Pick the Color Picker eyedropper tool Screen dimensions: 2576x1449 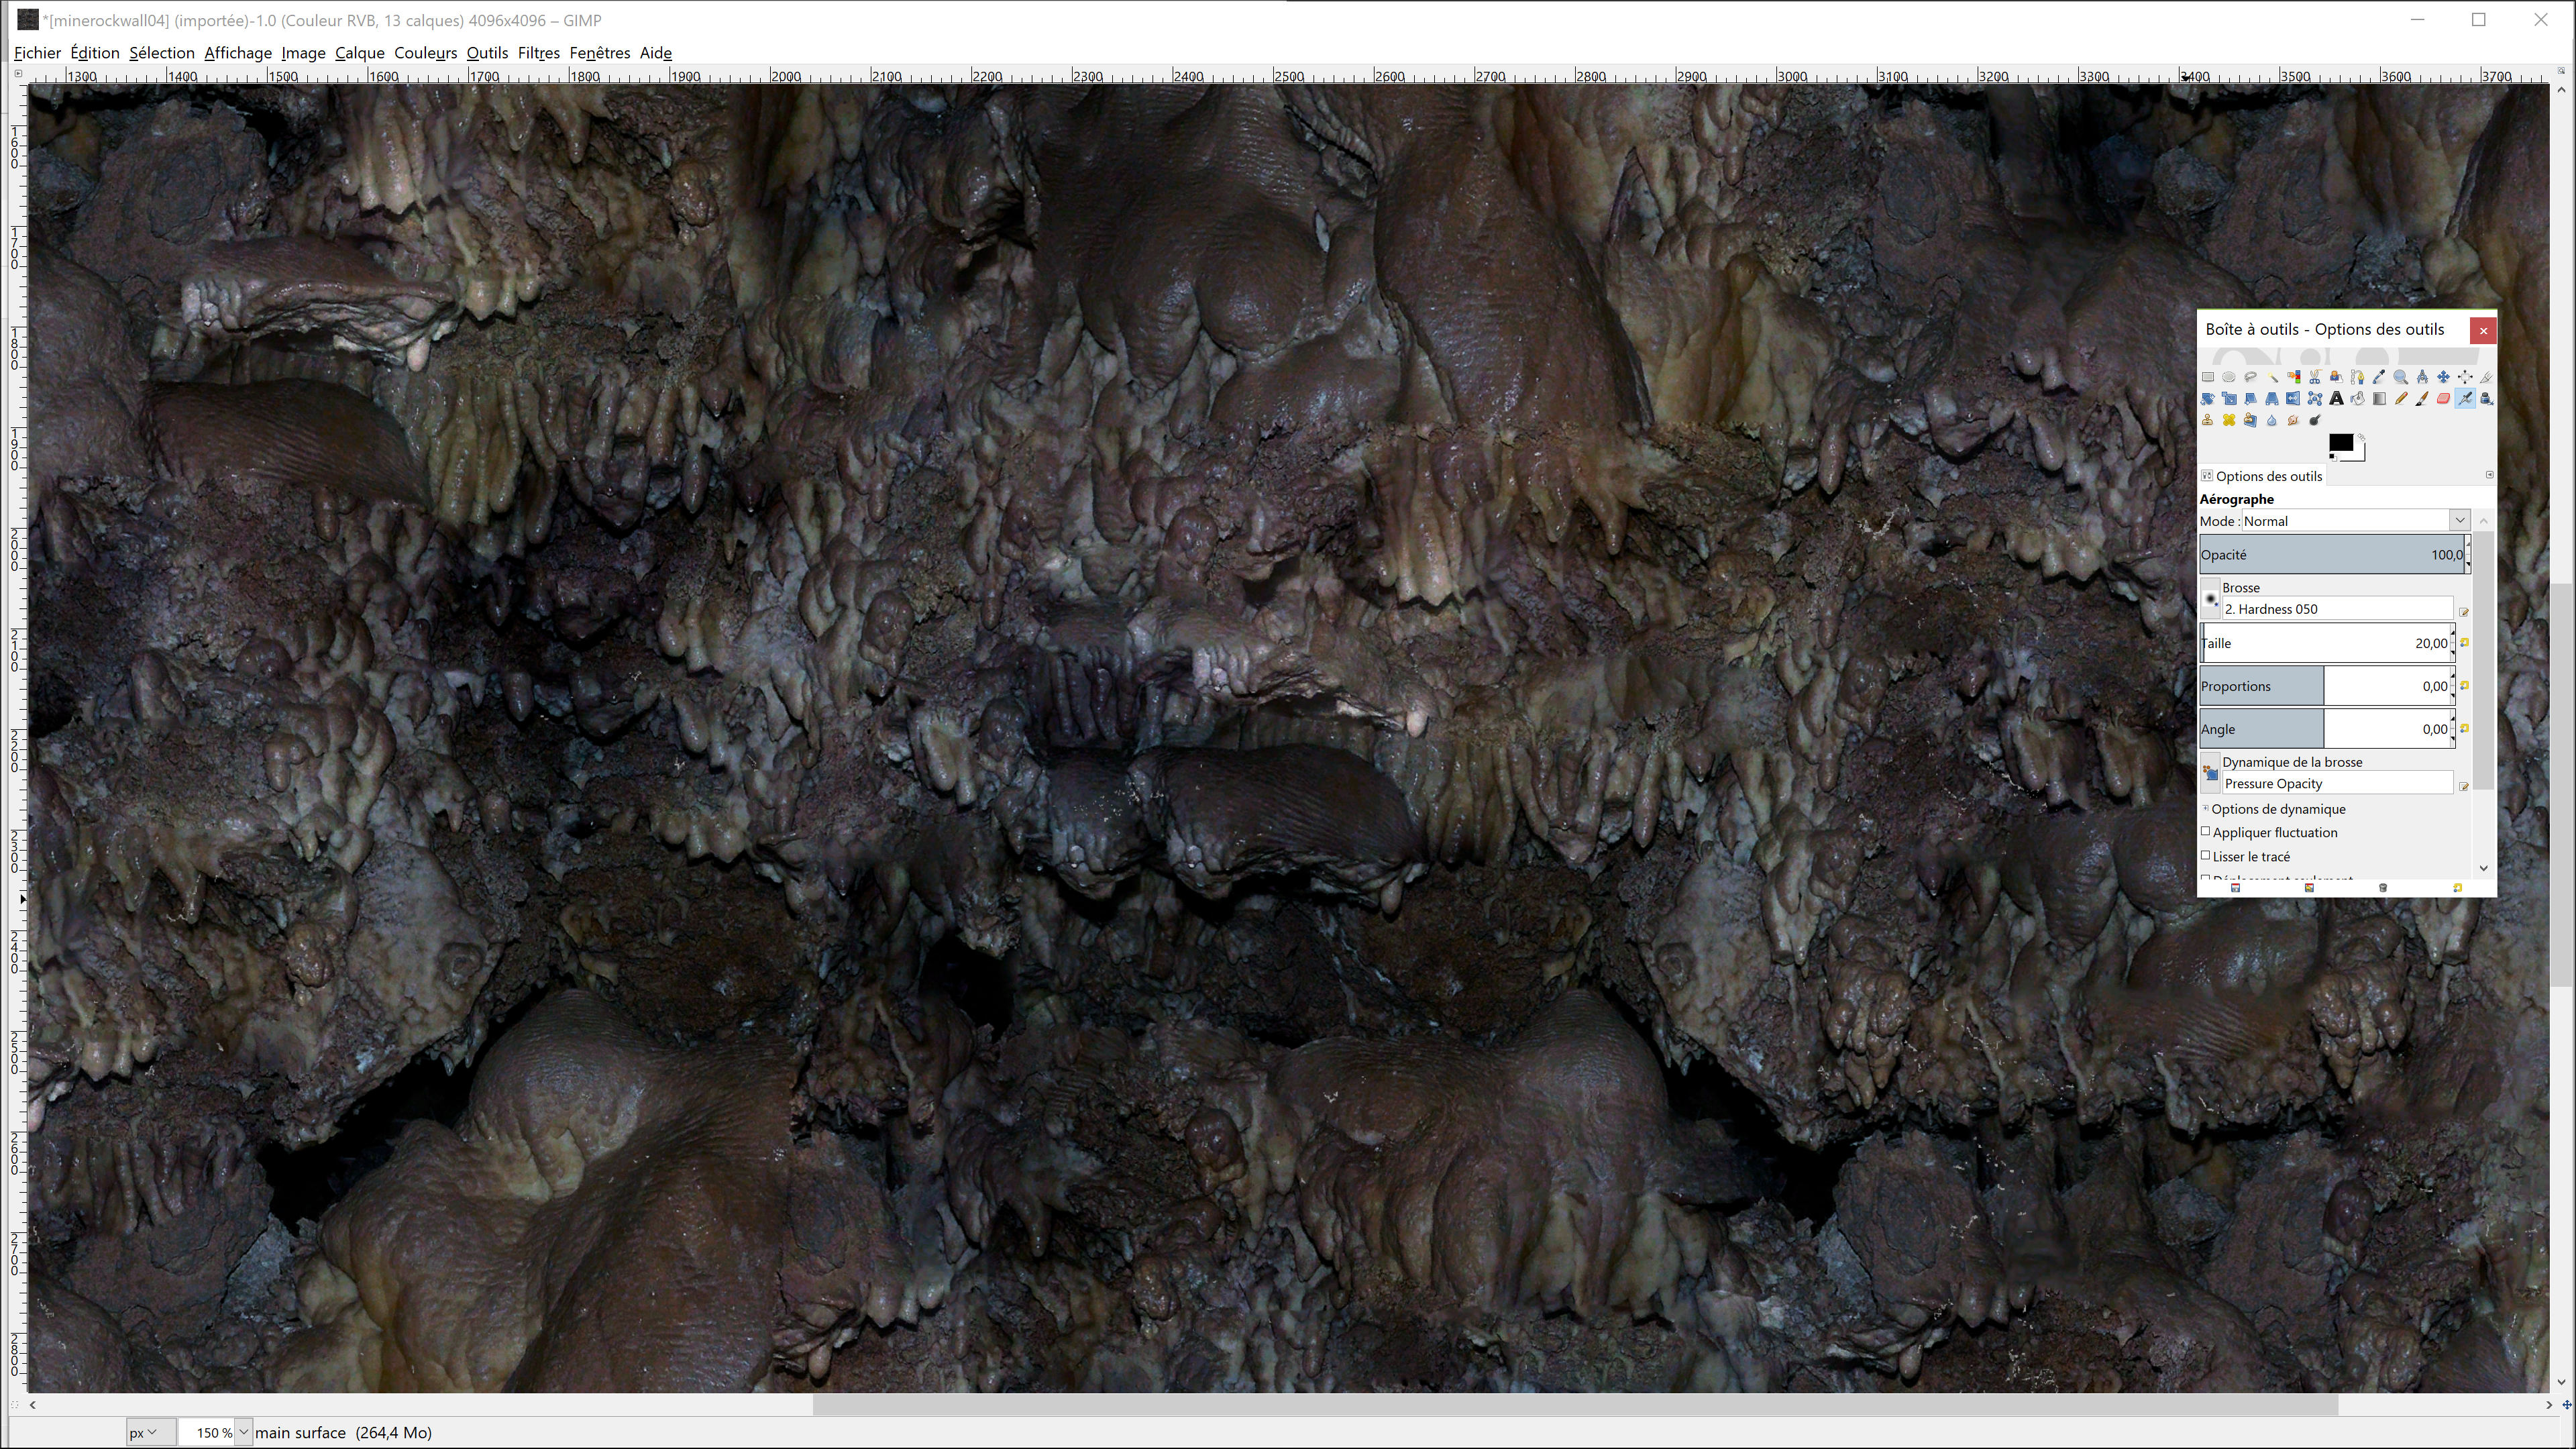[x=2379, y=377]
